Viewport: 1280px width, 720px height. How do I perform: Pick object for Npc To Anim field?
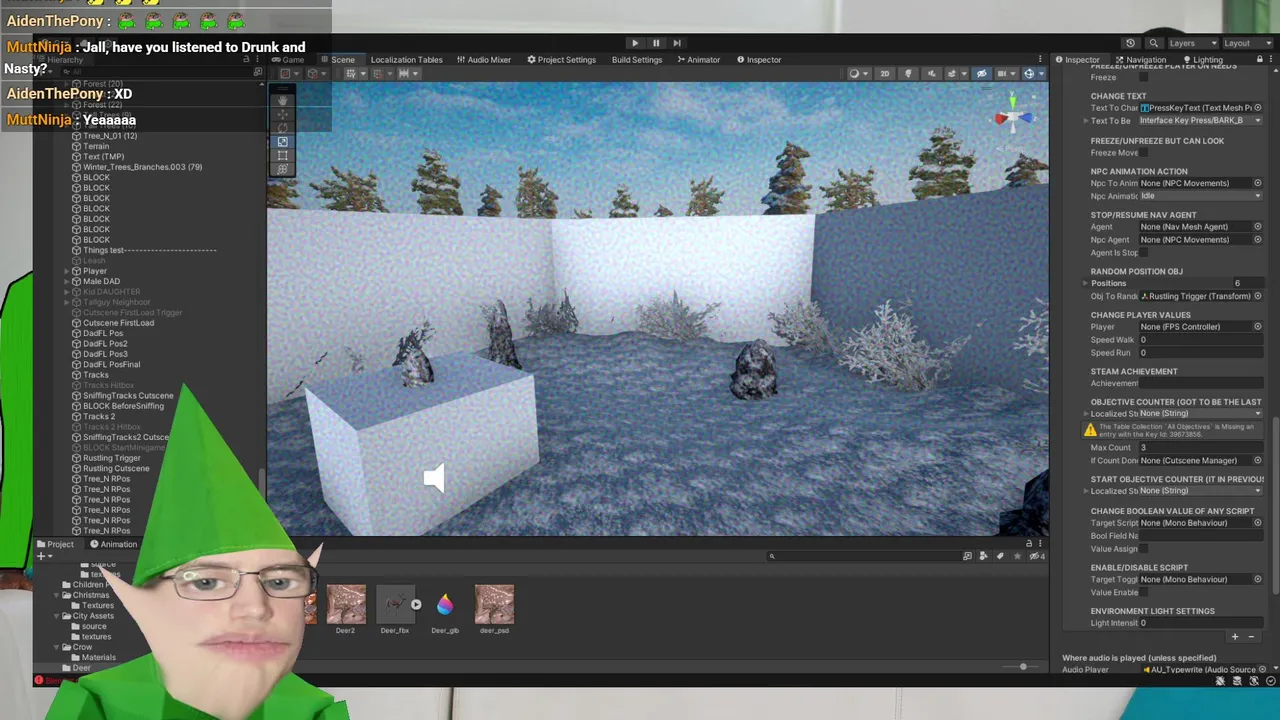tap(1258, 183)
